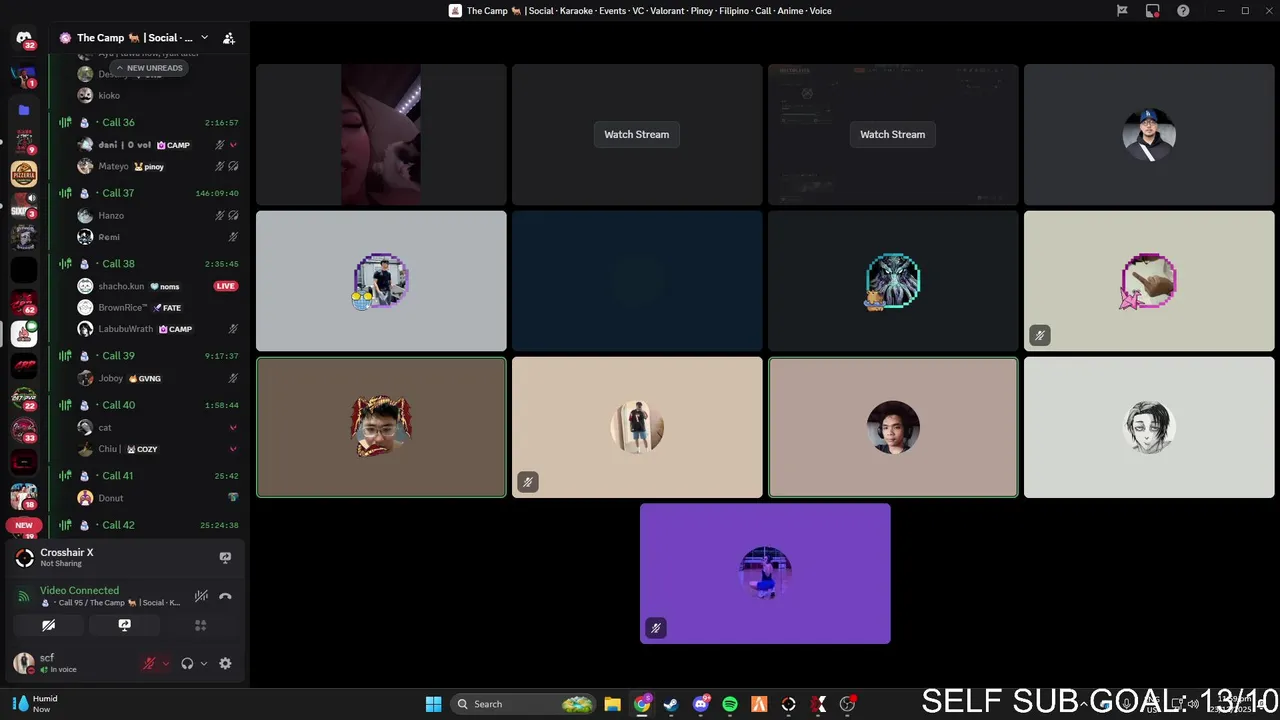Open Chrome from the taskbar

click(642, 704)
